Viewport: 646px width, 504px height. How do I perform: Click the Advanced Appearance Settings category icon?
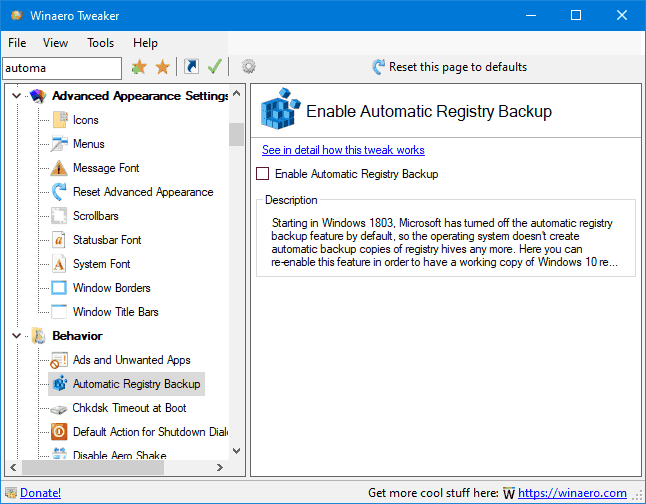[38, 96]
